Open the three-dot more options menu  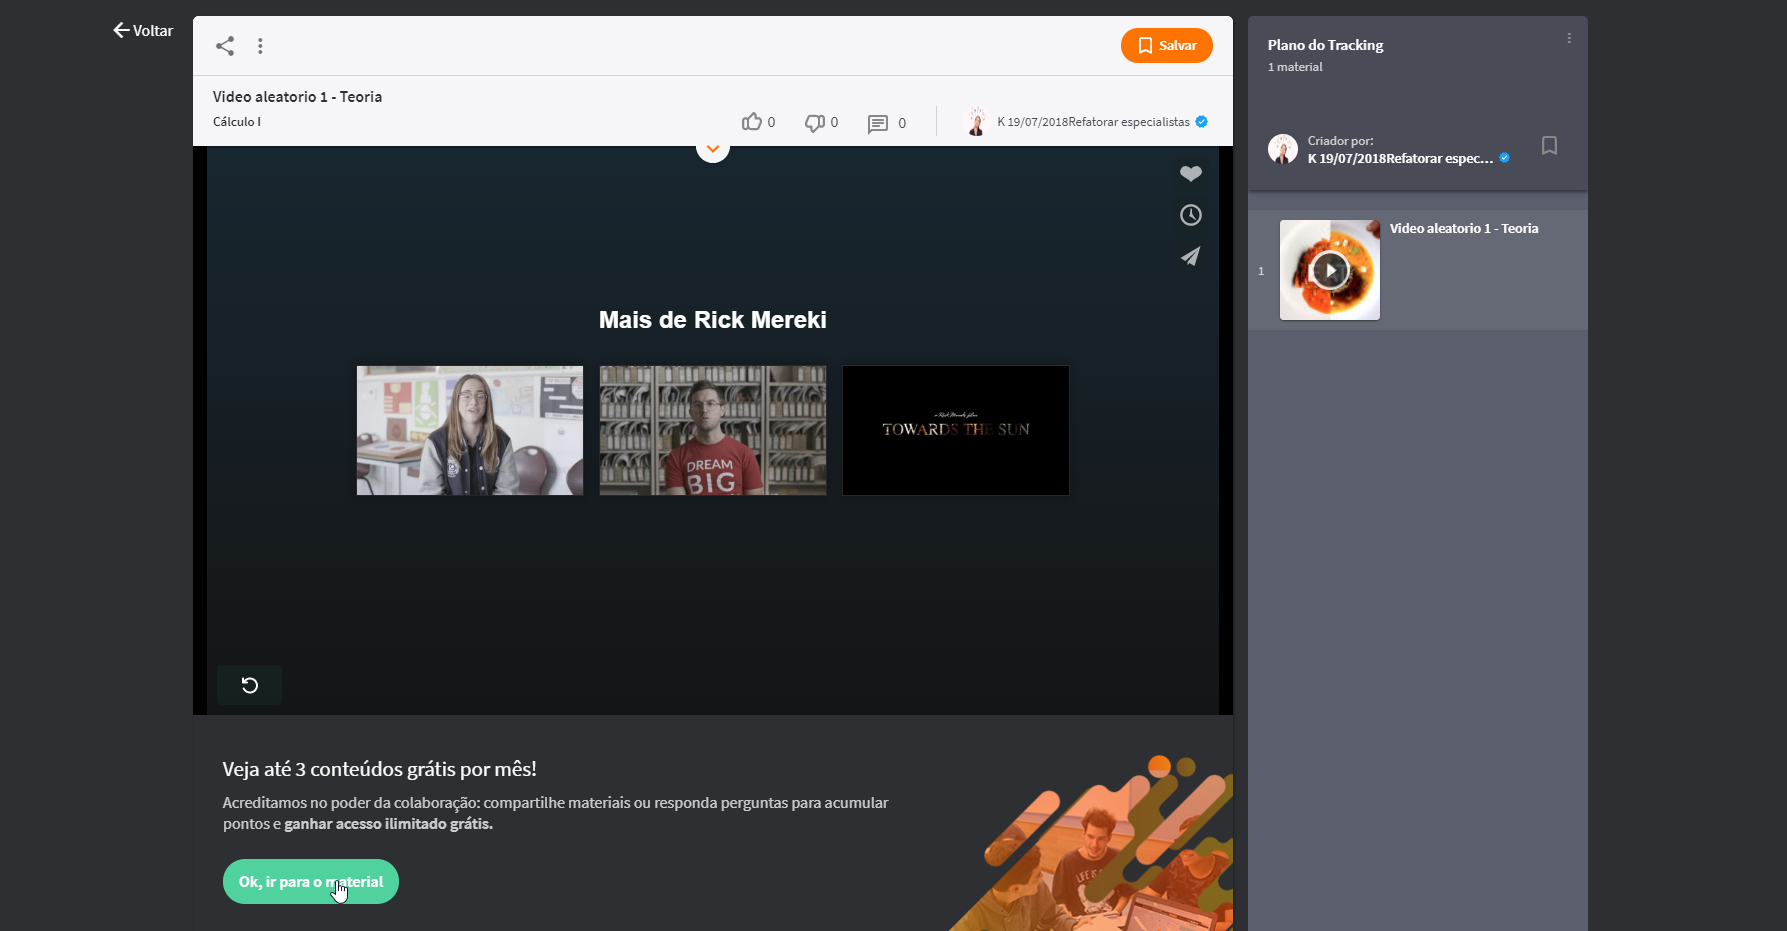coord(260,46)
